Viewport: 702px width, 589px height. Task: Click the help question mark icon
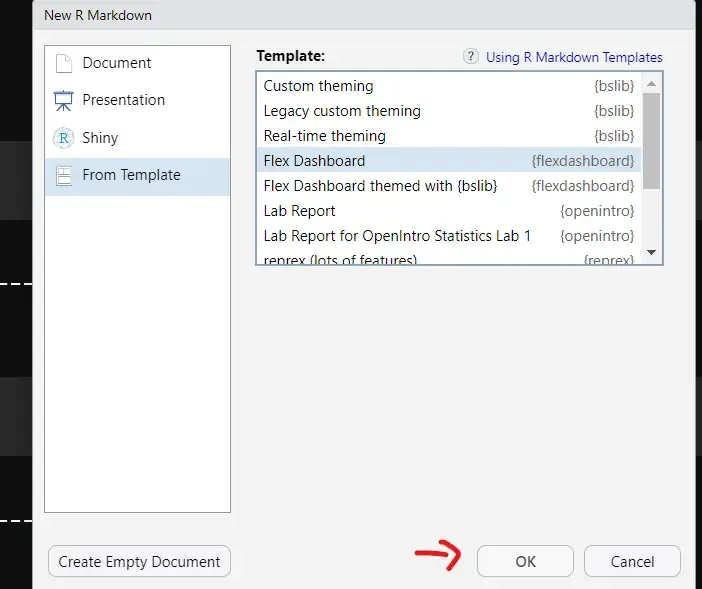471,57
